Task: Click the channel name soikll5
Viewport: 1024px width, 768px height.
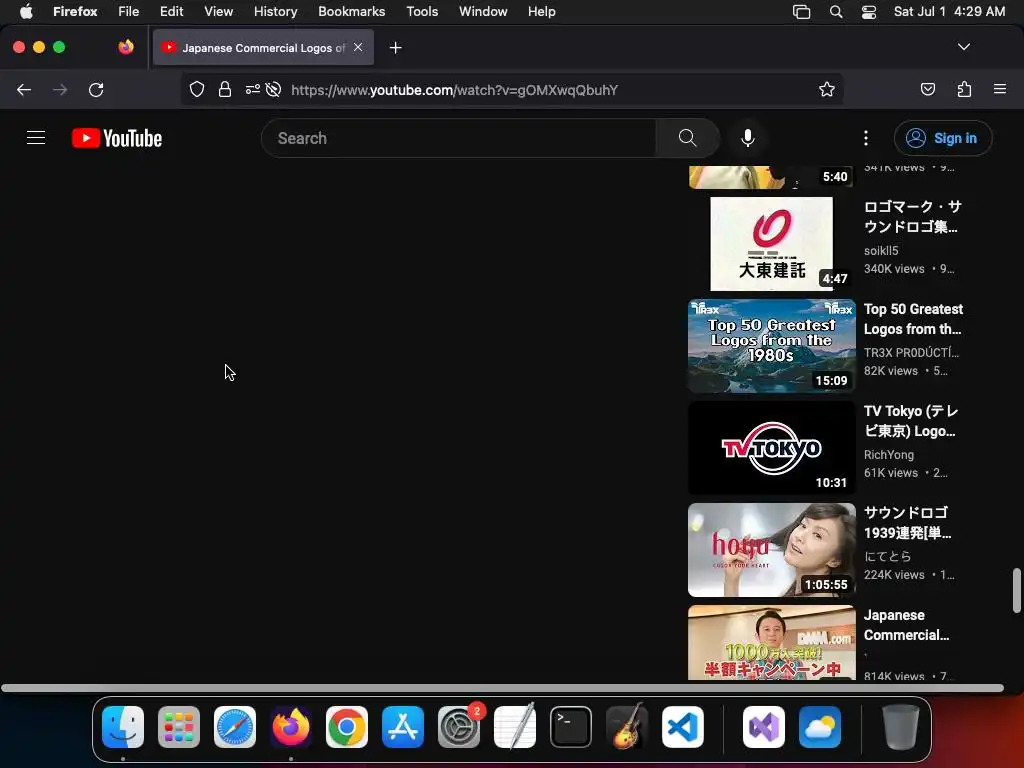Action: tap(881, 251)
